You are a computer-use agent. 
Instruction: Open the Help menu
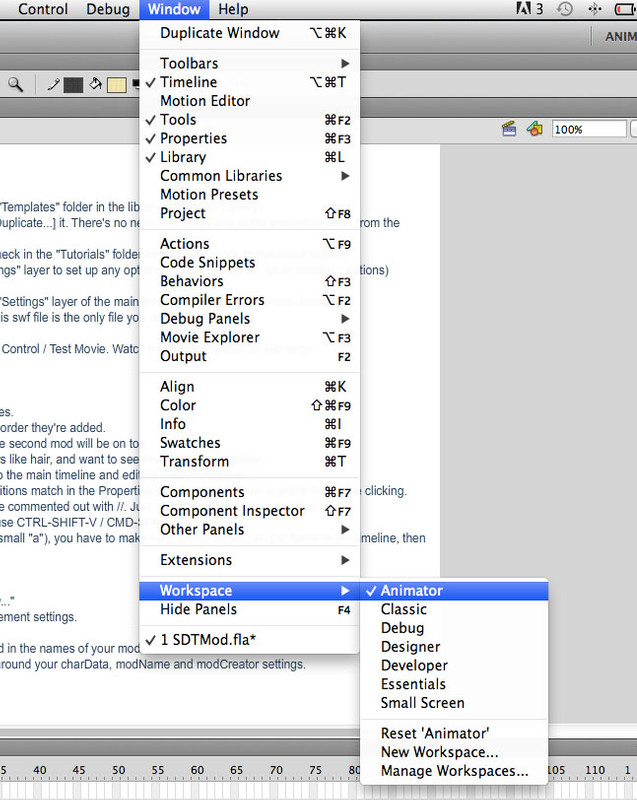[x=233, y=9]
